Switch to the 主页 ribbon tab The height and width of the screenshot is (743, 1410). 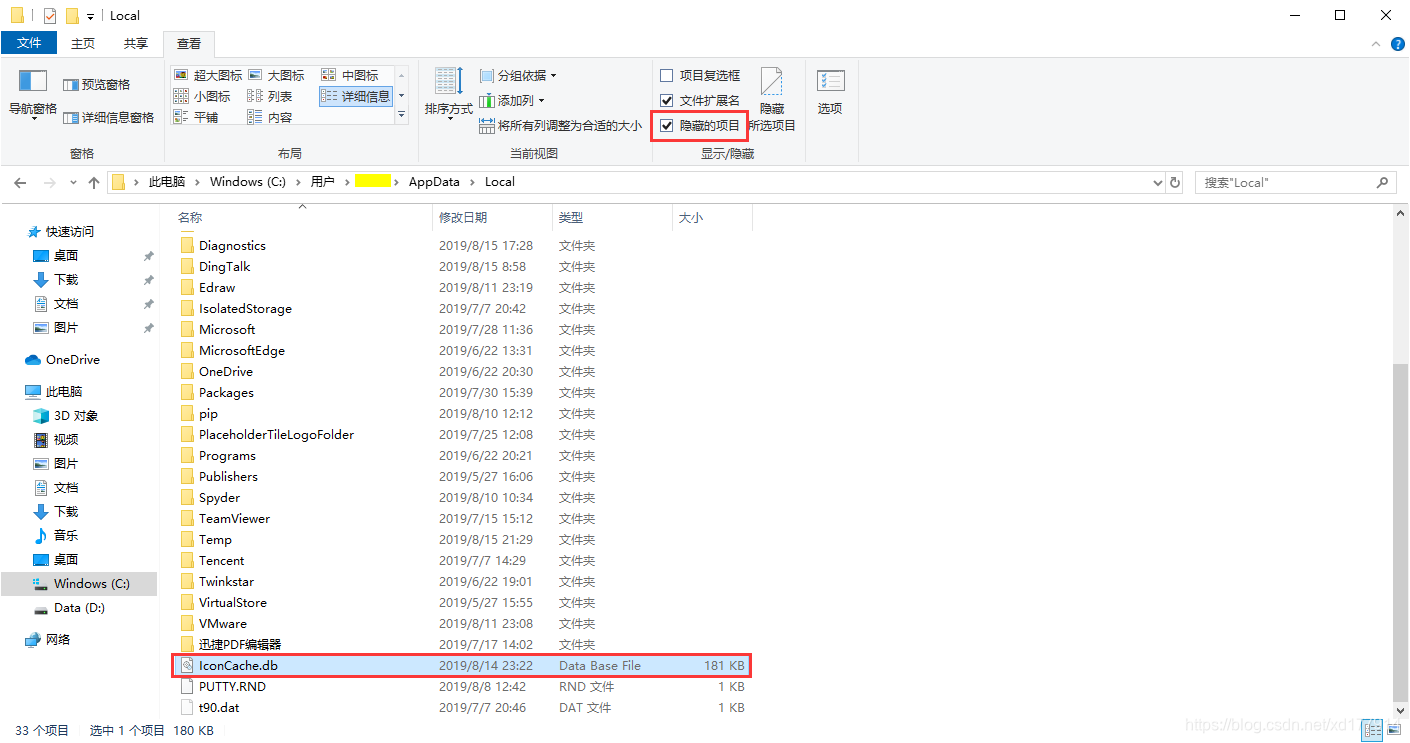83,43
